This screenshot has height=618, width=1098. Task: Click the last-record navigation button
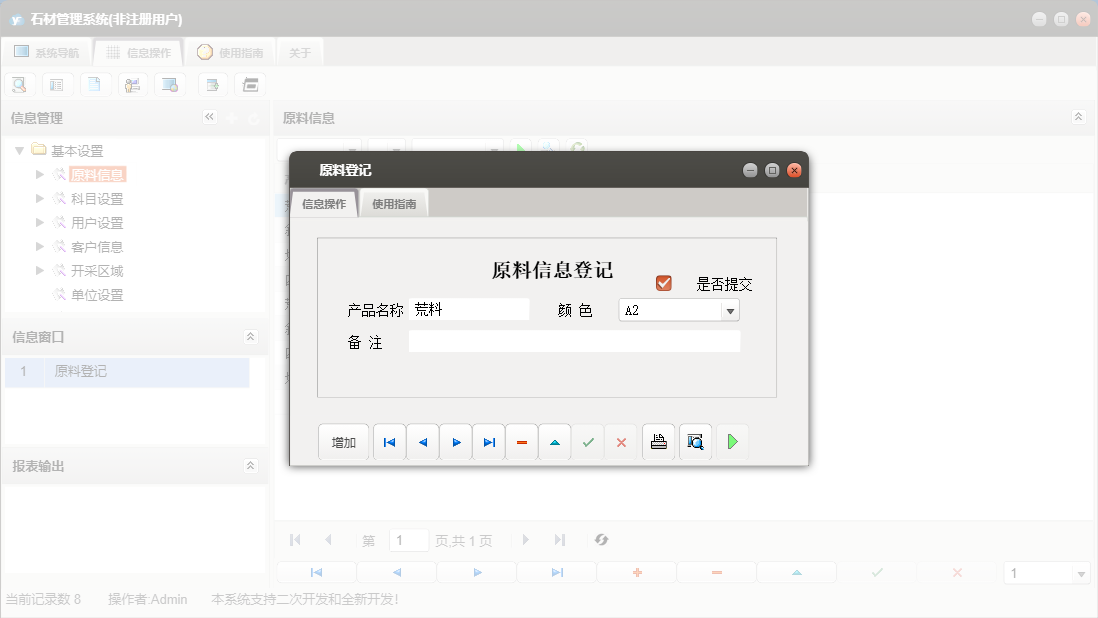pos(488,441)
